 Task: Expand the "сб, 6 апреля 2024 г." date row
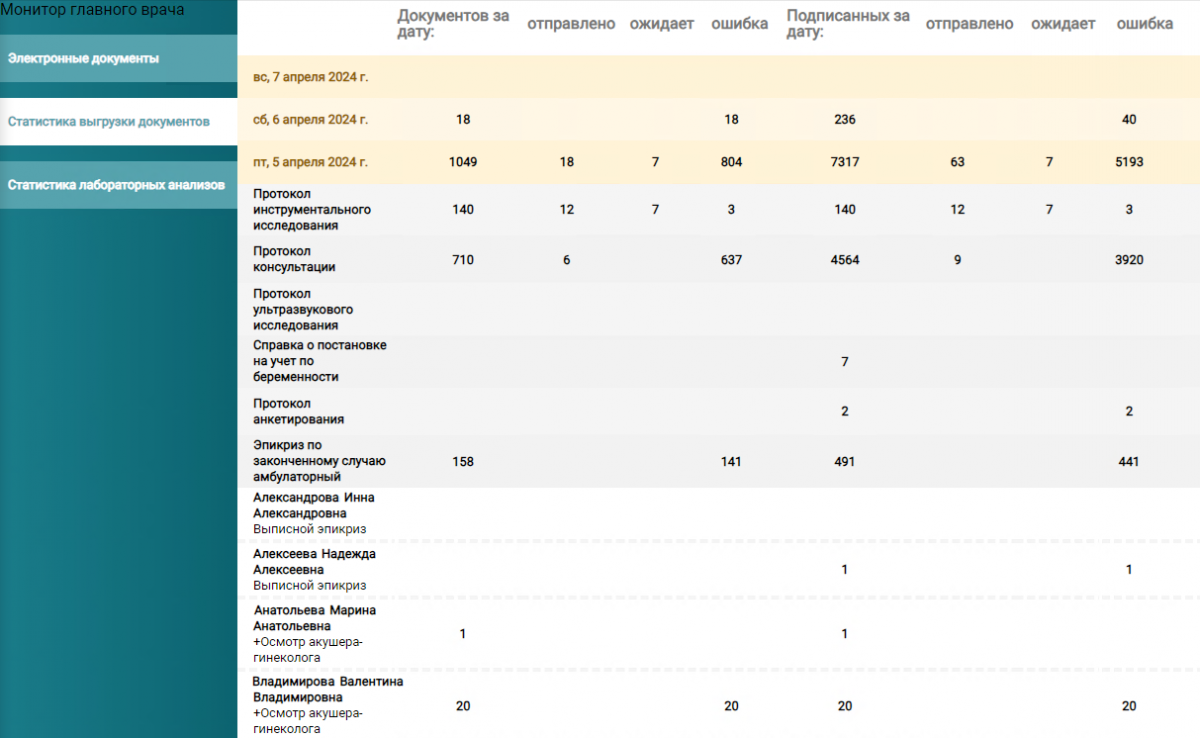click(718, 120)
